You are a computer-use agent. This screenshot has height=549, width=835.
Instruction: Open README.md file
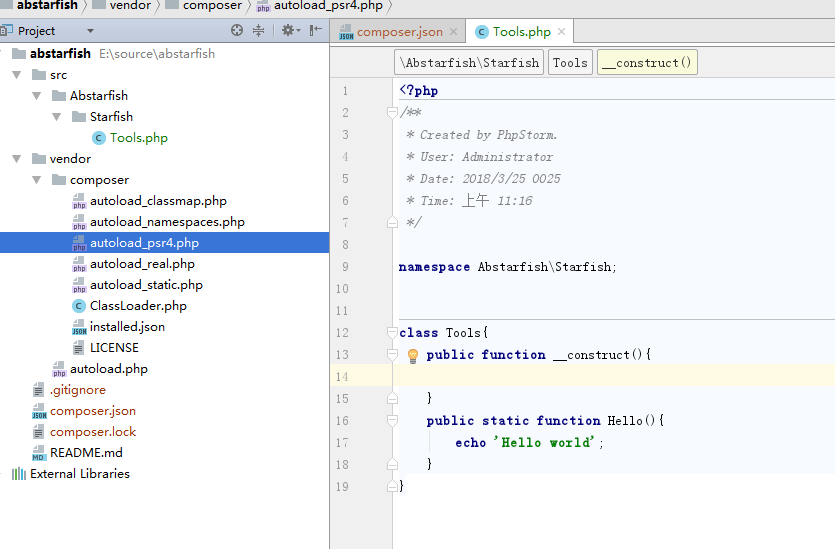(86, 453)
